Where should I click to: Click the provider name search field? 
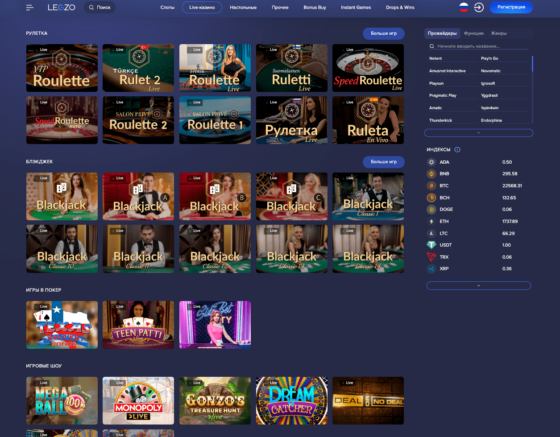coord(479,46)
